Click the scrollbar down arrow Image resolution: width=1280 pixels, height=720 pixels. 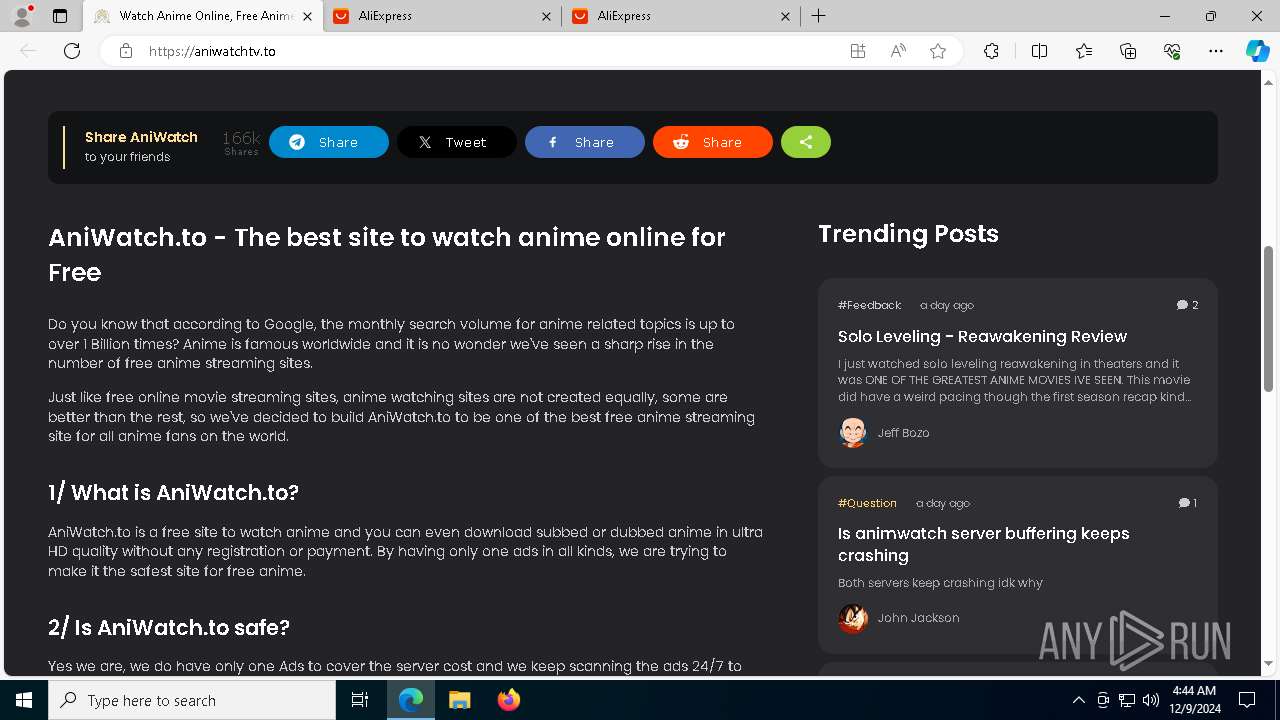1269,663
